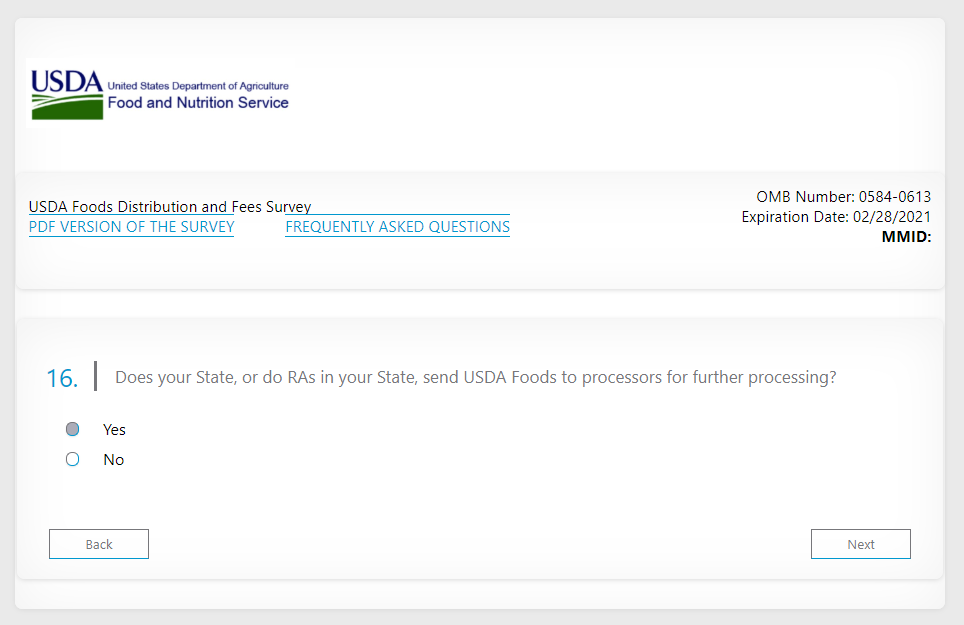Click the USDA Foods Distribution and Fees Survey title
Image resolution: width=964 pixels, height=625 pixels.
pos(170,207)
